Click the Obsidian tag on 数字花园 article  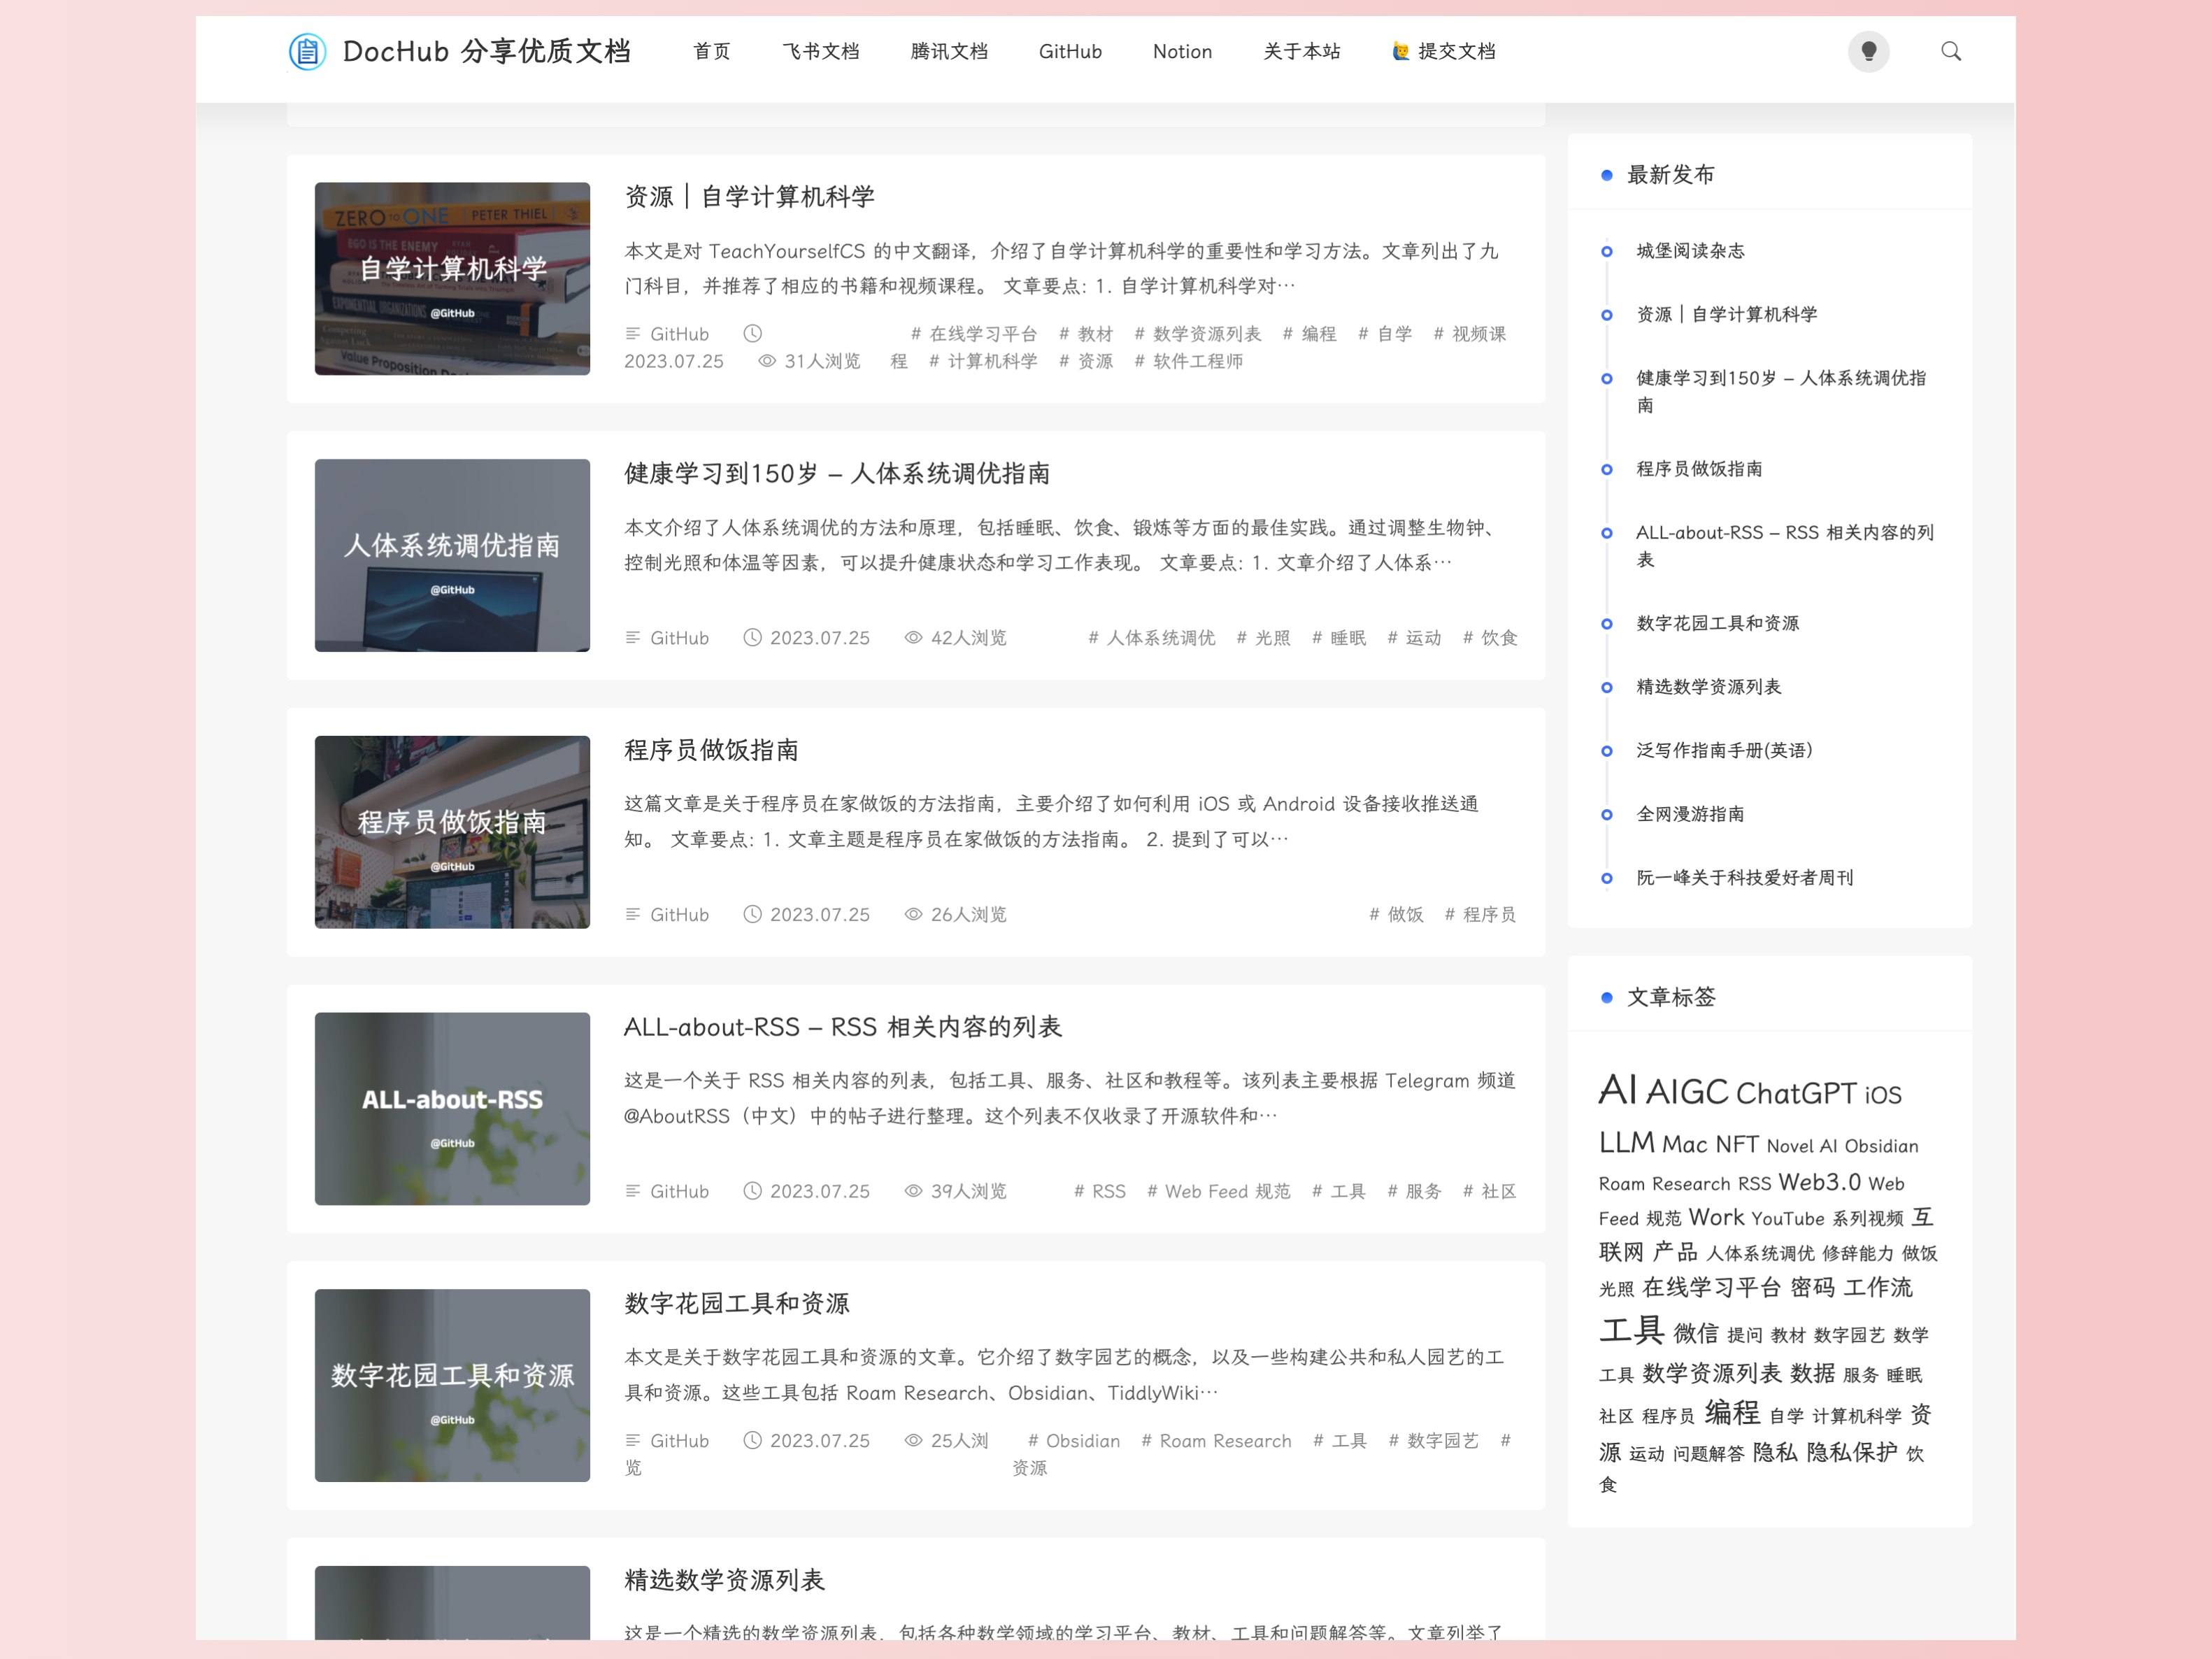pyautogui.click(x=1083, y=1440)
